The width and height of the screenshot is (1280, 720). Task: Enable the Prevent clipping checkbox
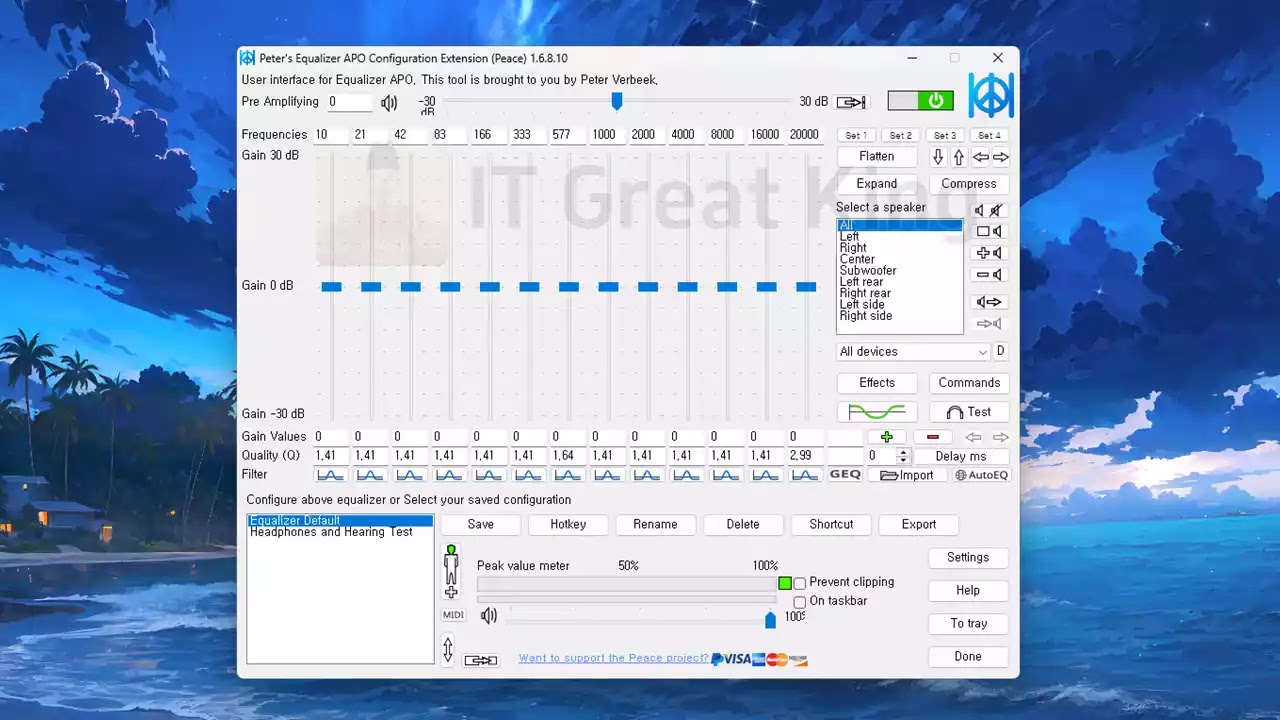[799, 583]
